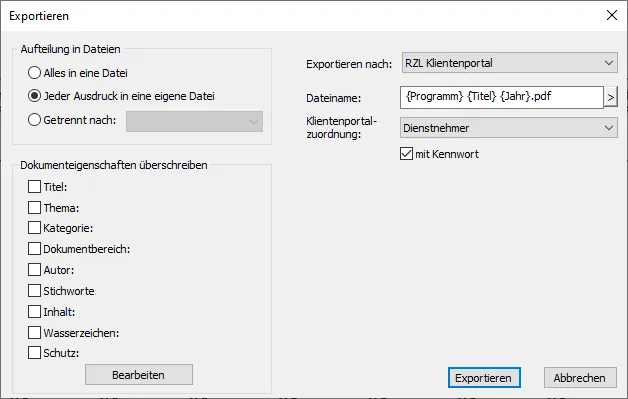The height and width of the screenshot is (399, 628).
Task: Open the 'Getrennt nach' dropdown list
Action: 194,121
